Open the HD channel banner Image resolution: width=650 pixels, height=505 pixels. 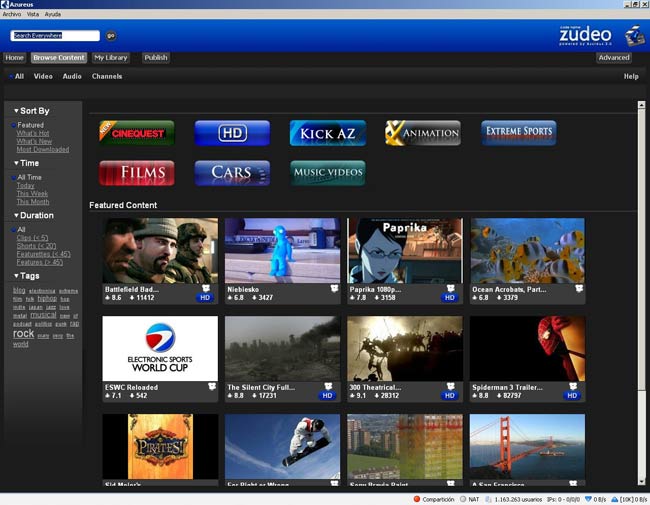click(232, 133)
